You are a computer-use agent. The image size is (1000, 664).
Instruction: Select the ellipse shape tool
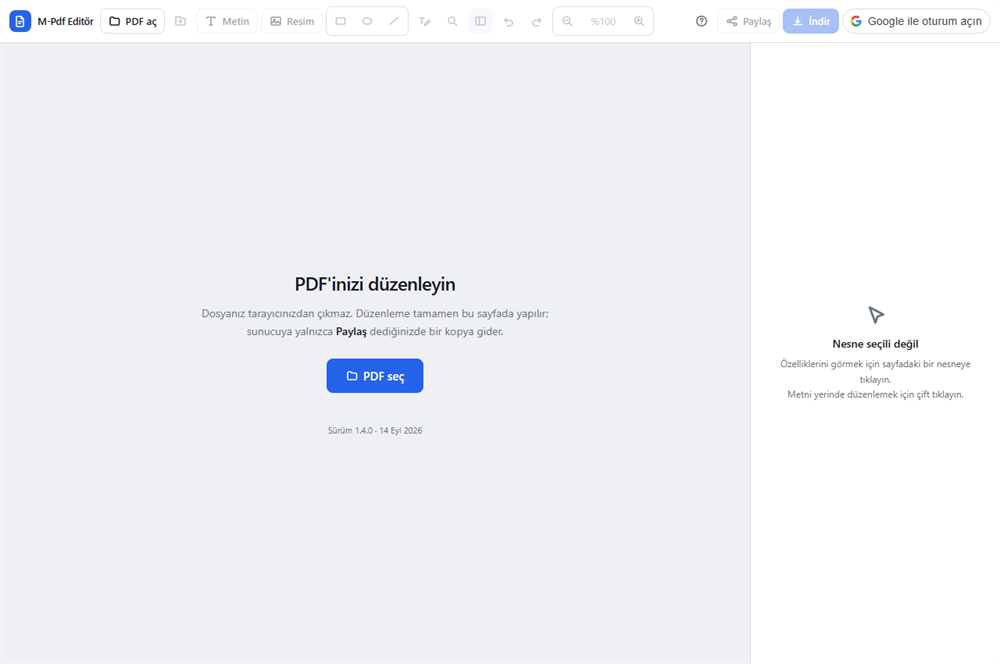click(x=367, y=21)
